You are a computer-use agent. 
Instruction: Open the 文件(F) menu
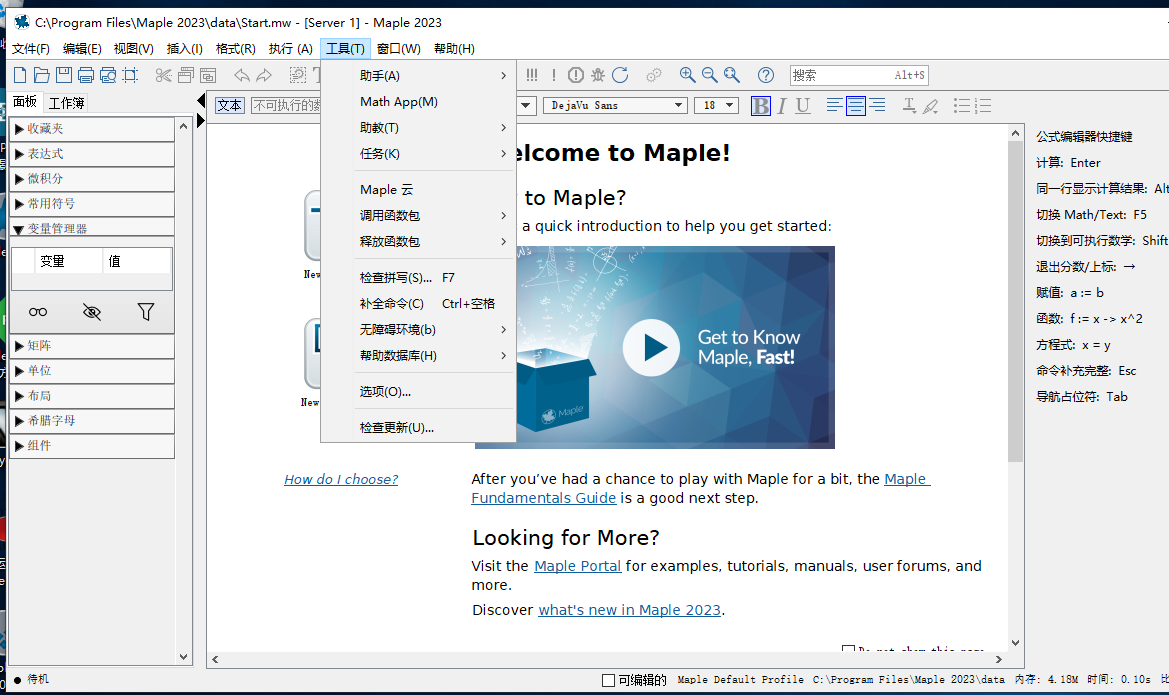31,48
